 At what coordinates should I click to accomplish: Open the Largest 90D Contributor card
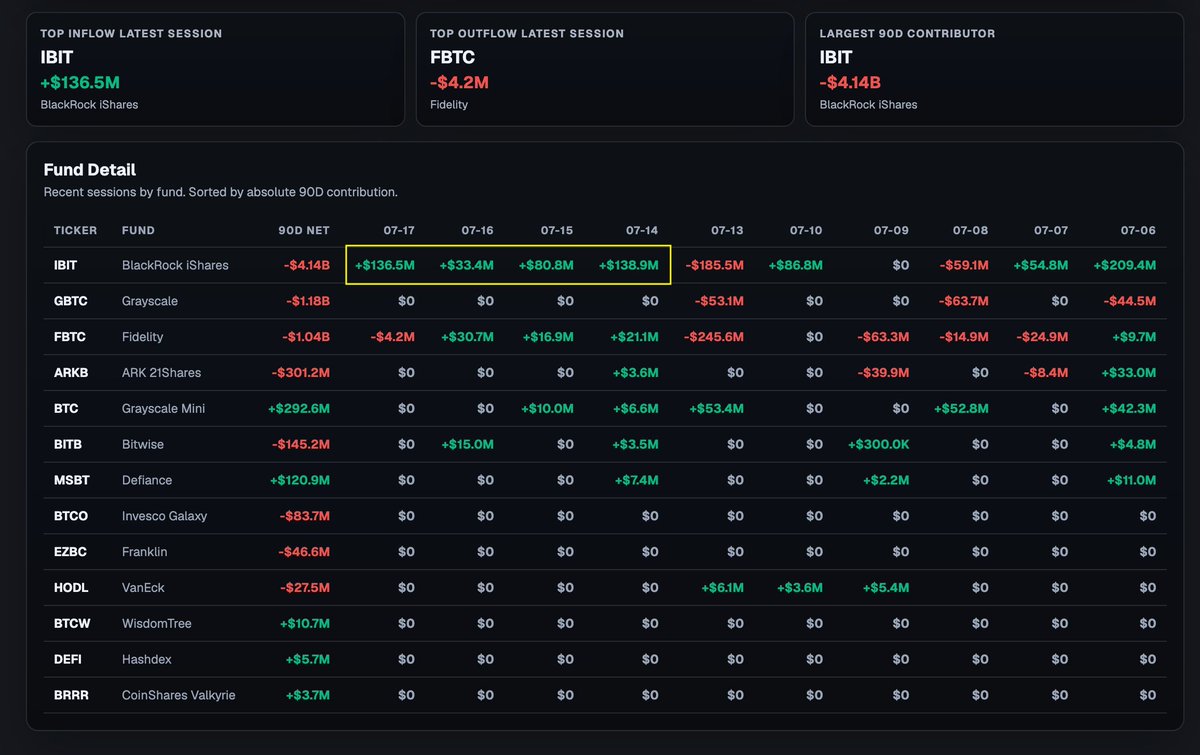[994, 69]
